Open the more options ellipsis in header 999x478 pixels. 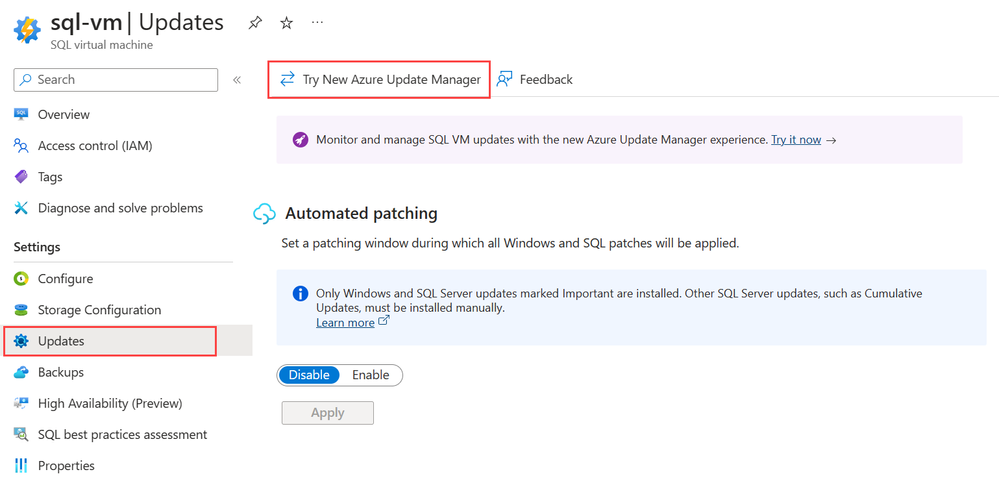point(317,22)
